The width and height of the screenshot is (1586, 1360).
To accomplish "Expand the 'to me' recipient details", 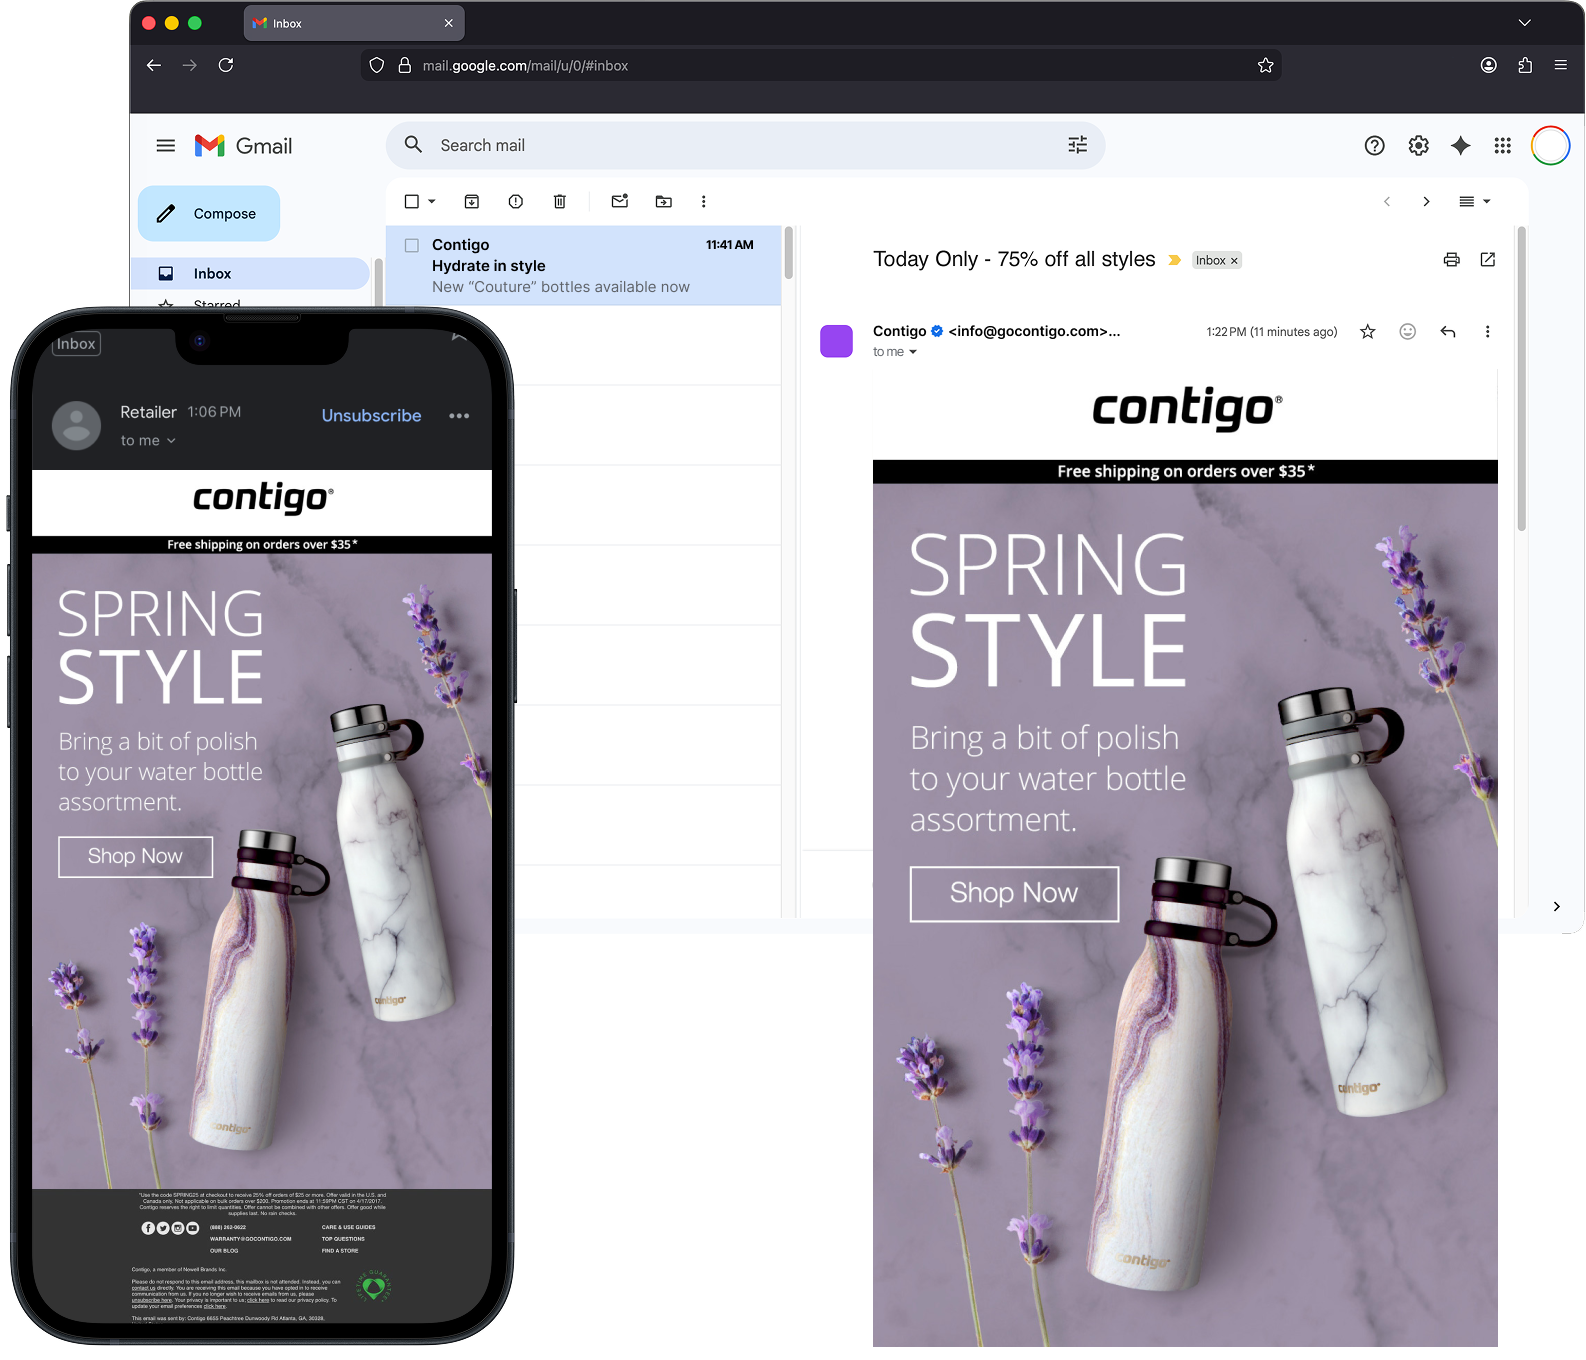I will 912,352.
